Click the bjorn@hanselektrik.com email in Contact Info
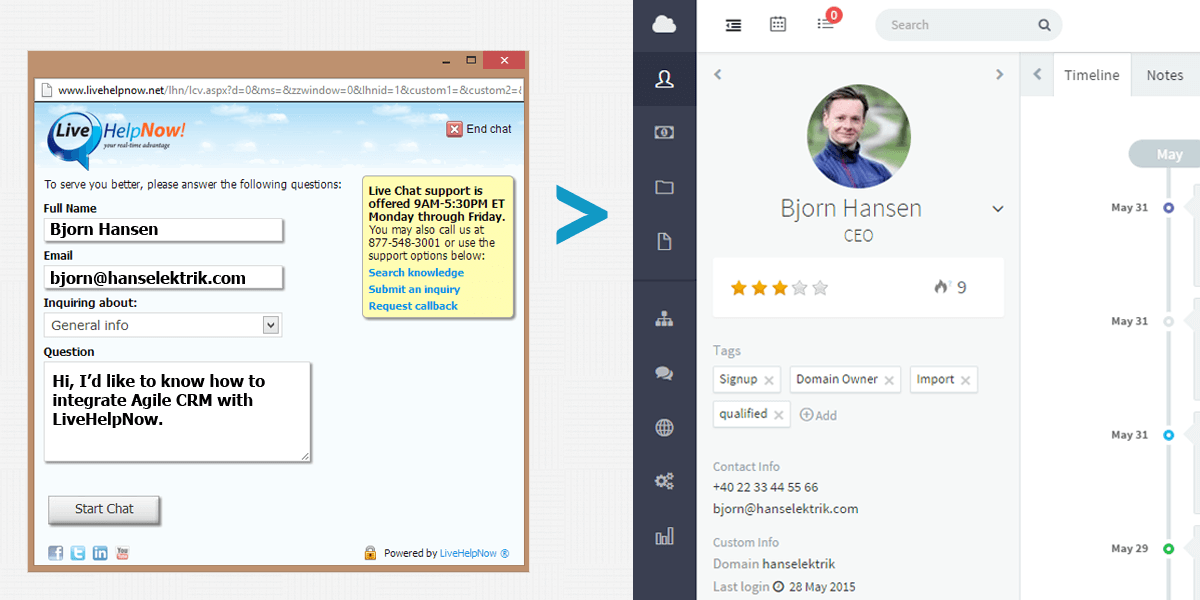Screen dimensions: 1200x600 click(x=786, y=508)
